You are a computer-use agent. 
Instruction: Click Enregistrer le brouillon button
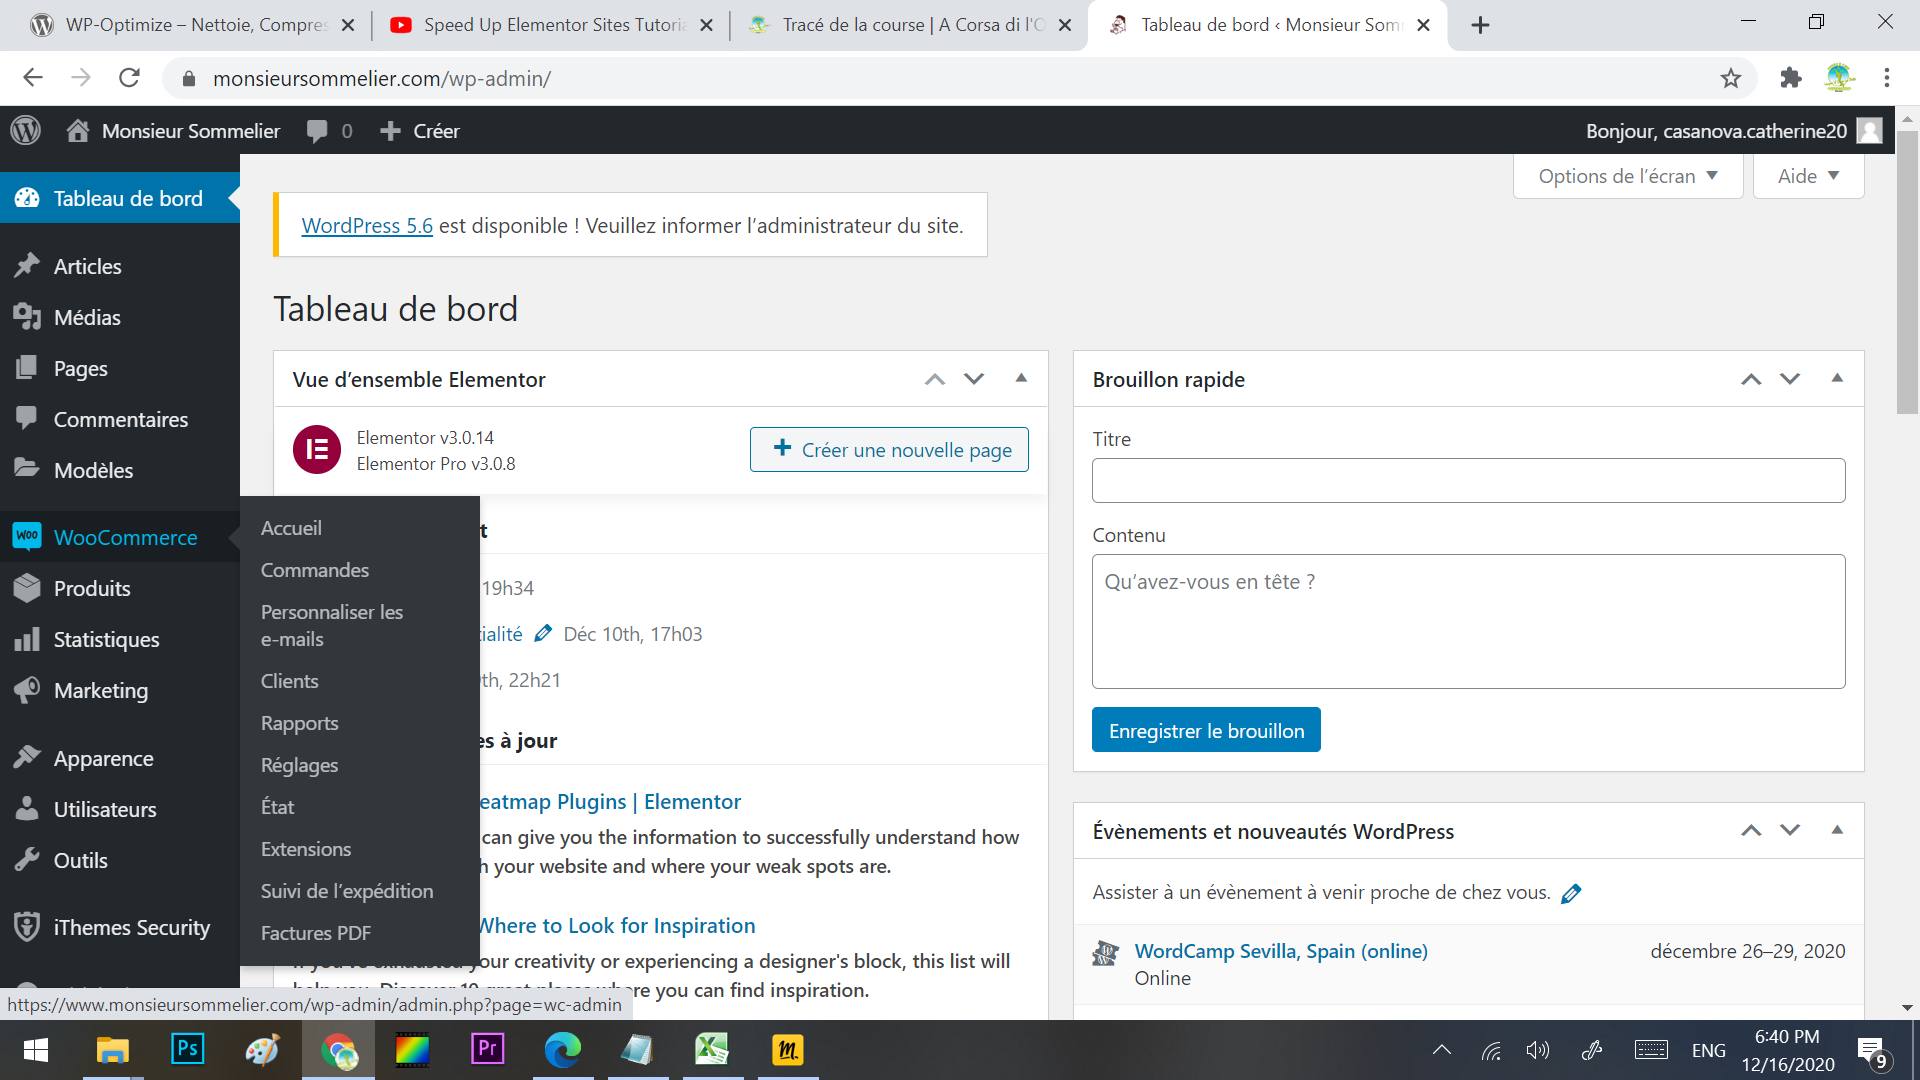[x=1206, y=731]
